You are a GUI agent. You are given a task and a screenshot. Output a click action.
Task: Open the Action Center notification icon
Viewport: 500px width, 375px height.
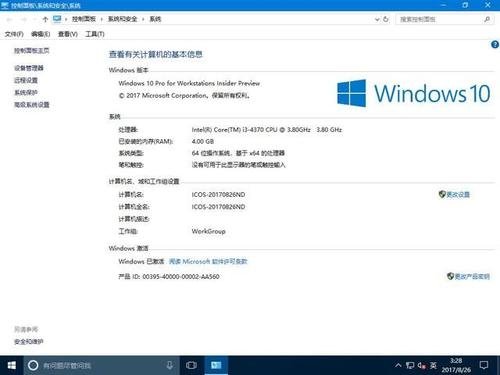(484, 365)
